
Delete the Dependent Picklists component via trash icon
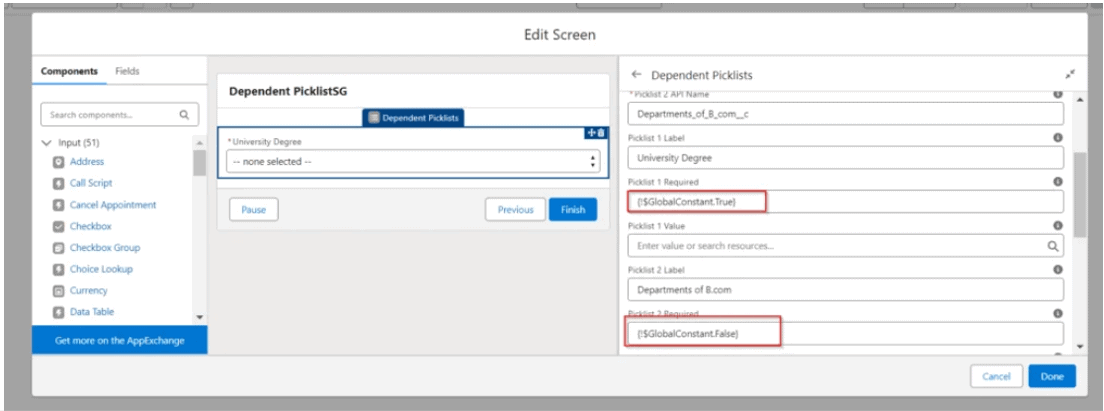(x=601, y=133)
